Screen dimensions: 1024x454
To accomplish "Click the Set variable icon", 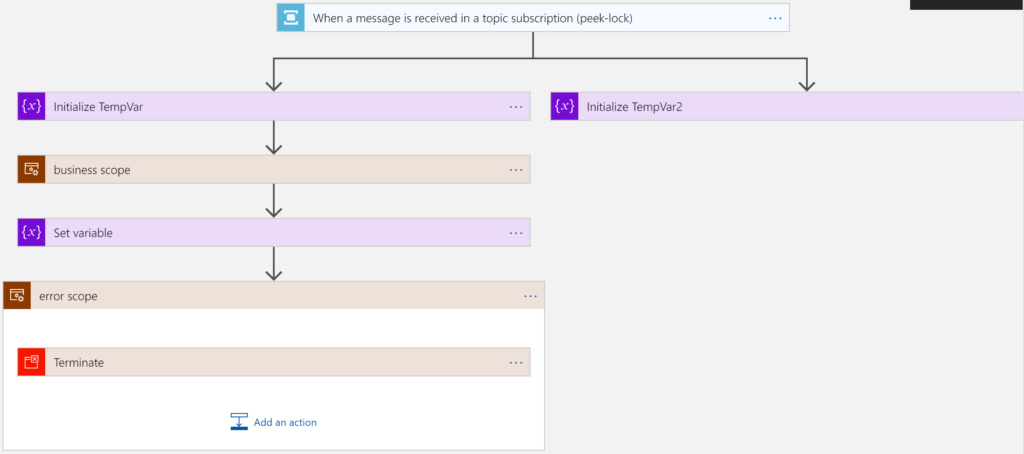I will 32,233.
